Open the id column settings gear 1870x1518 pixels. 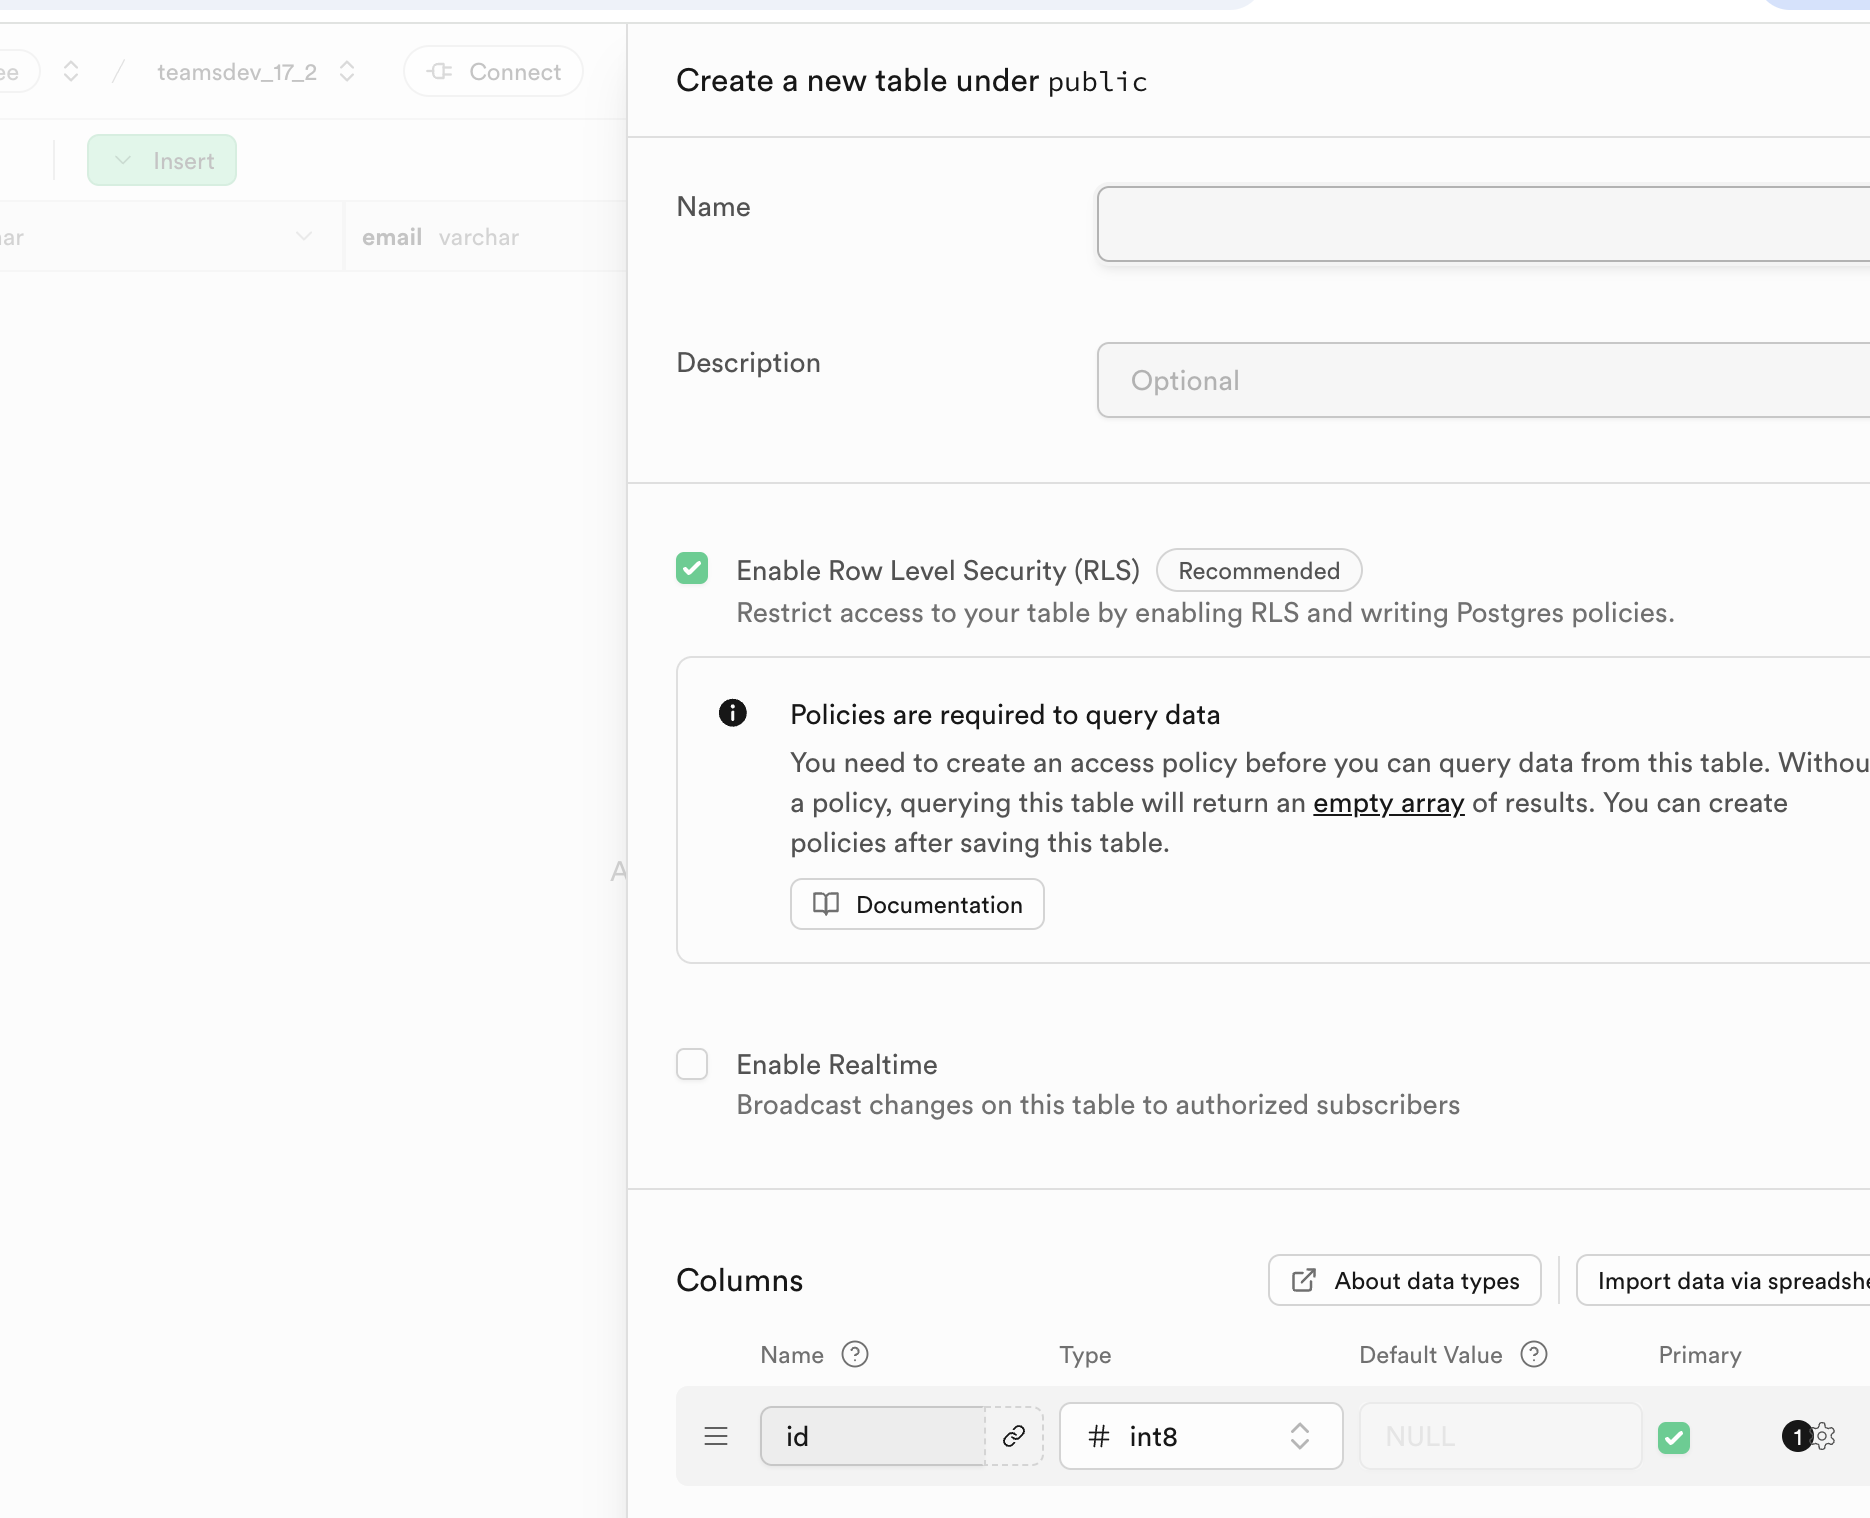1825,1436
